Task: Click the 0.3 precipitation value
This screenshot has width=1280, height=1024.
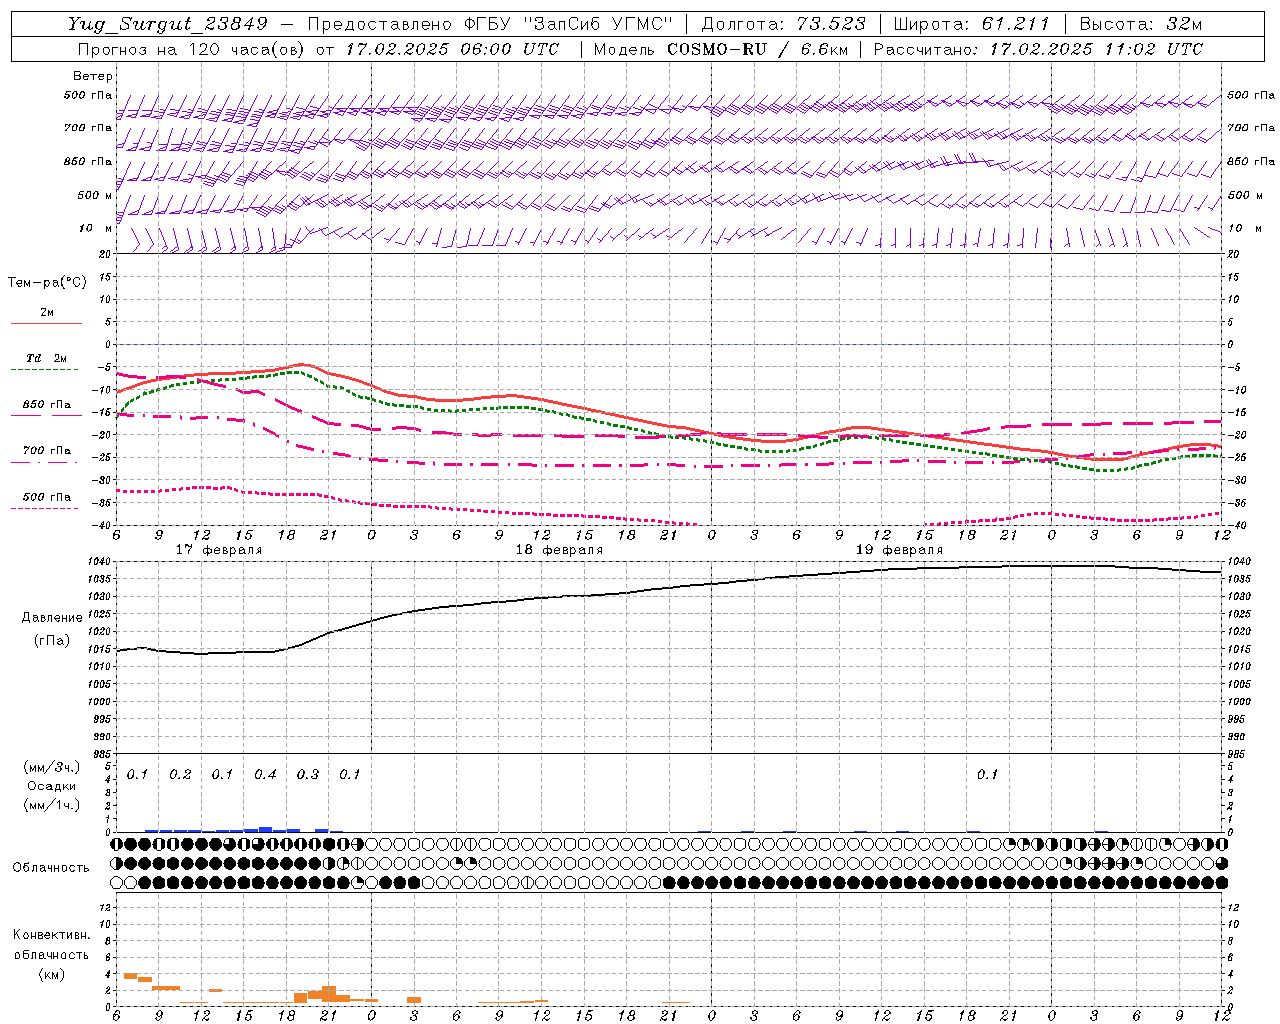Action: (x=308, y=775)
